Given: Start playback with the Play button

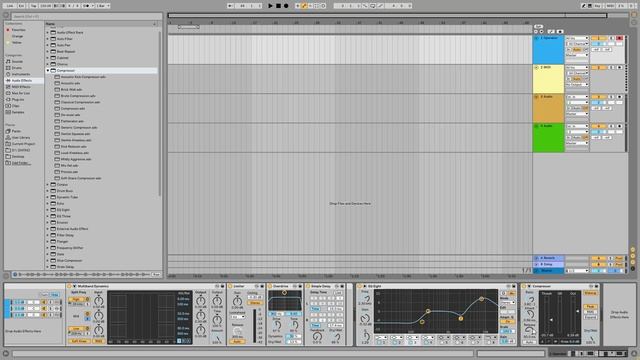Looking at the screenshot, I should coord(270,6).
